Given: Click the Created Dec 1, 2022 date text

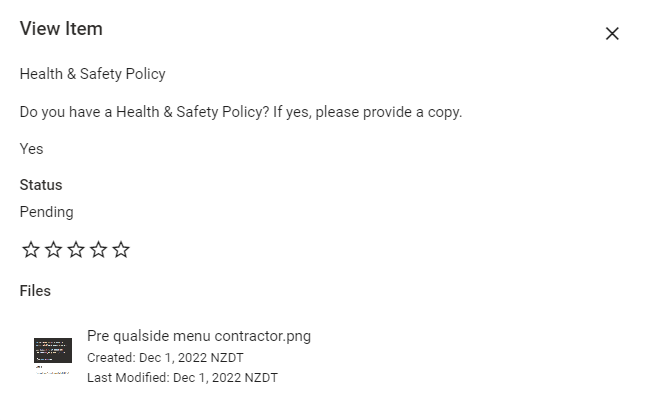Looking at the screenshot, I should (165, 357).
